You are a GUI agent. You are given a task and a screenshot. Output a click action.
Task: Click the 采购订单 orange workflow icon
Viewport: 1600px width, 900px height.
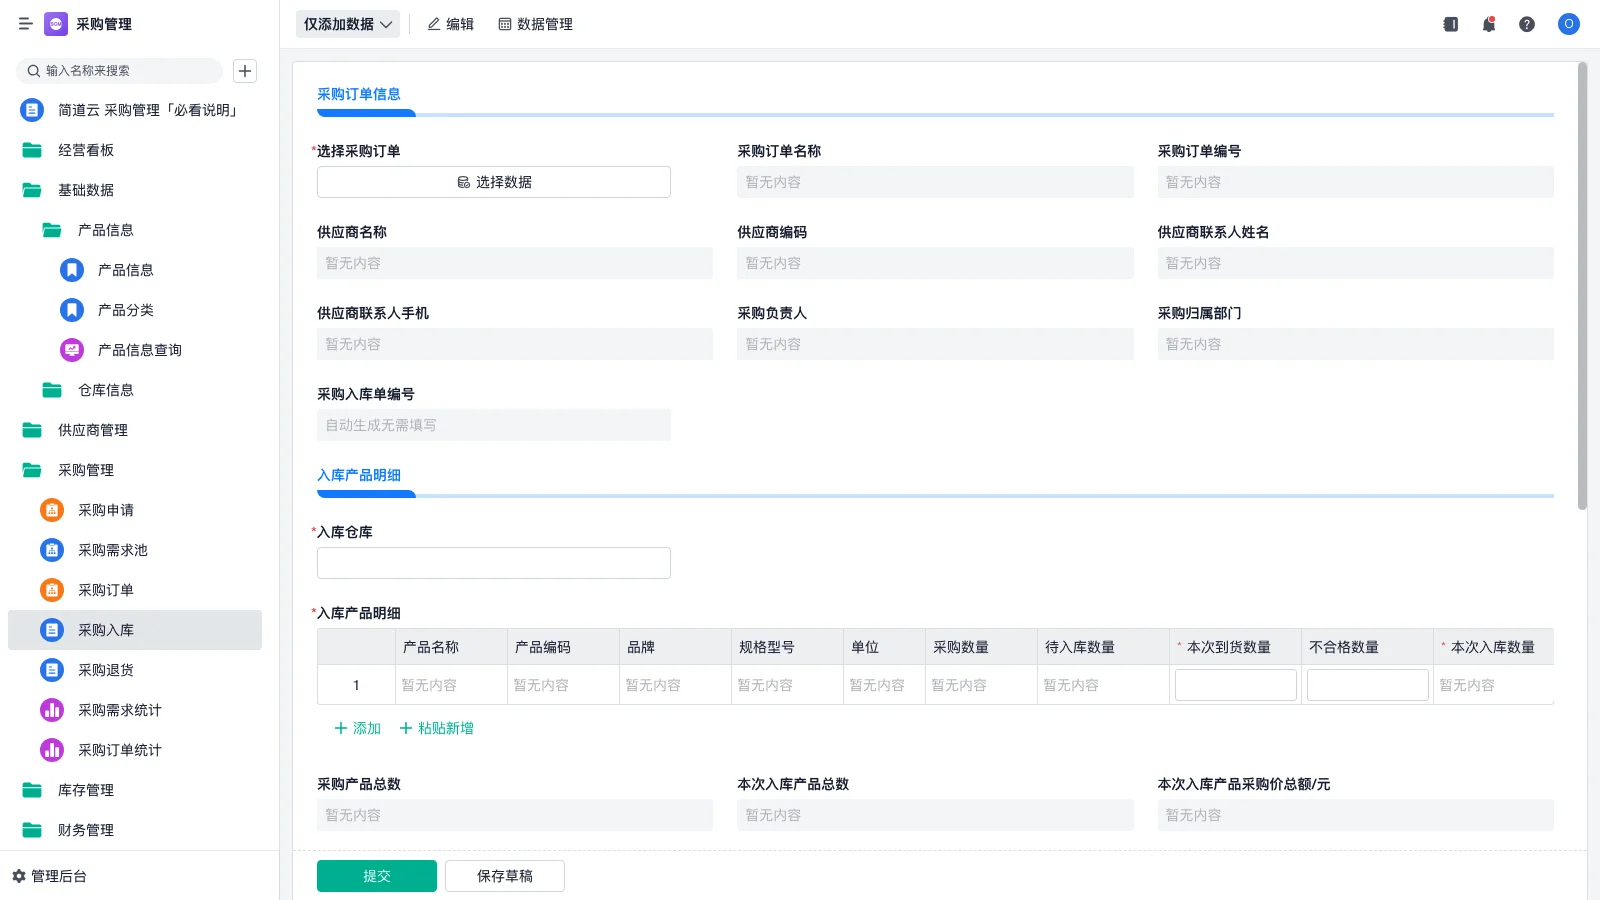[52, 590]
